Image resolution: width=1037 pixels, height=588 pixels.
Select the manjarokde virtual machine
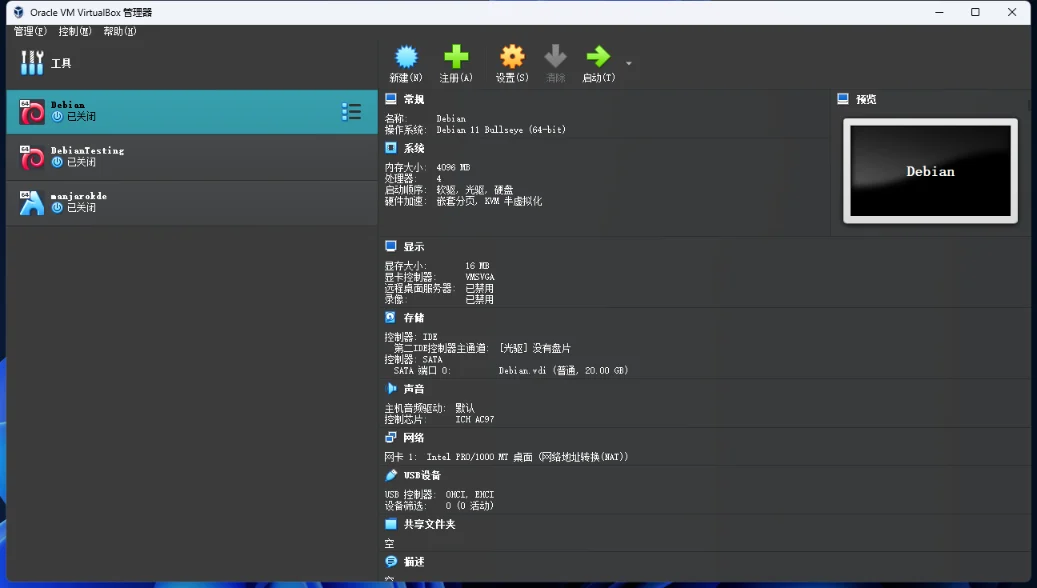pos(192,203)
